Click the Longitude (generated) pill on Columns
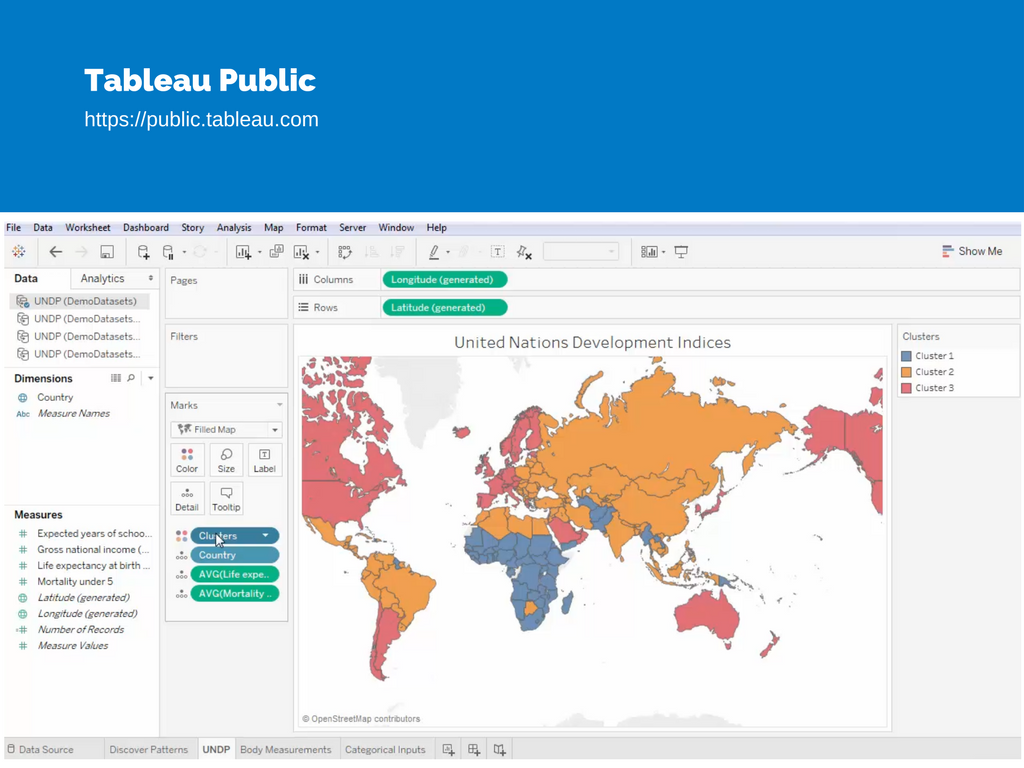This screenshot has height=768, width=1024. tap(444, 280)
